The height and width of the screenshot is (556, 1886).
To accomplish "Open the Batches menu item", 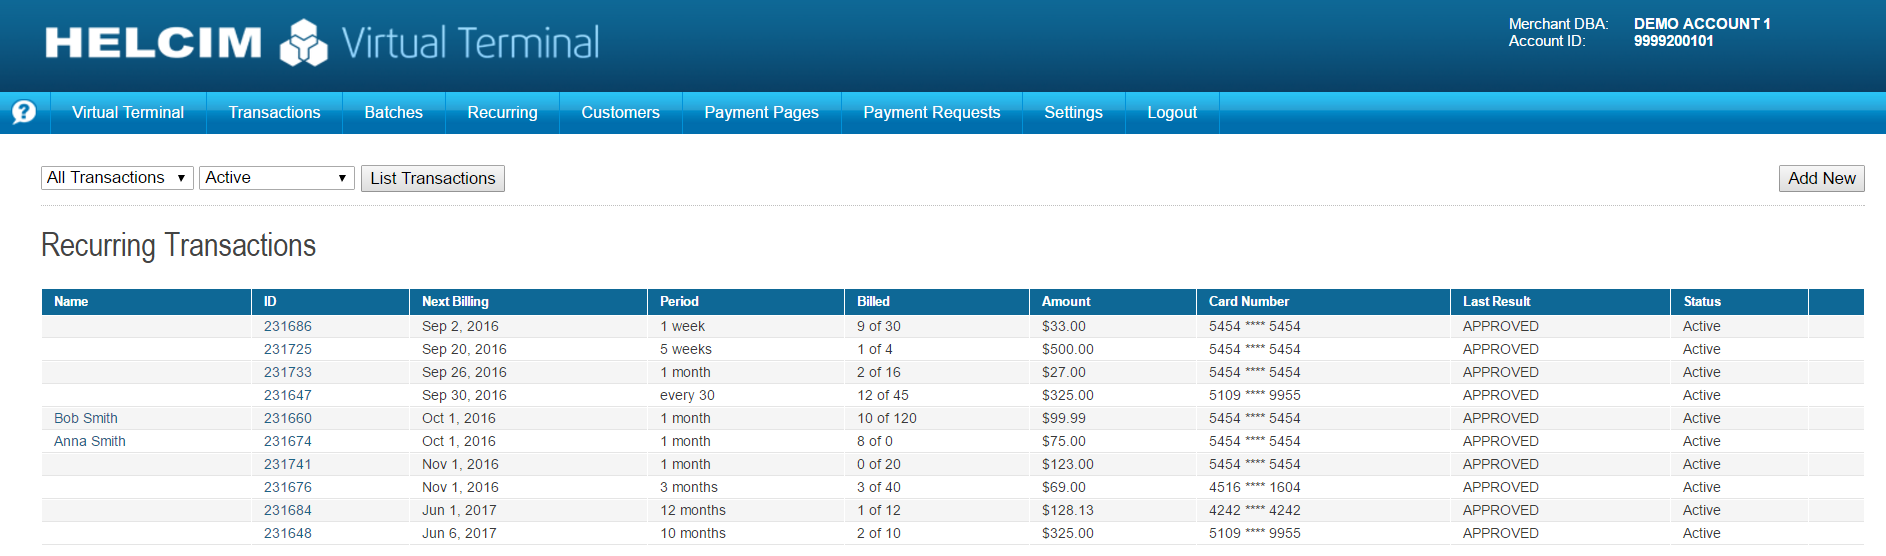I will tap(393, 113).
